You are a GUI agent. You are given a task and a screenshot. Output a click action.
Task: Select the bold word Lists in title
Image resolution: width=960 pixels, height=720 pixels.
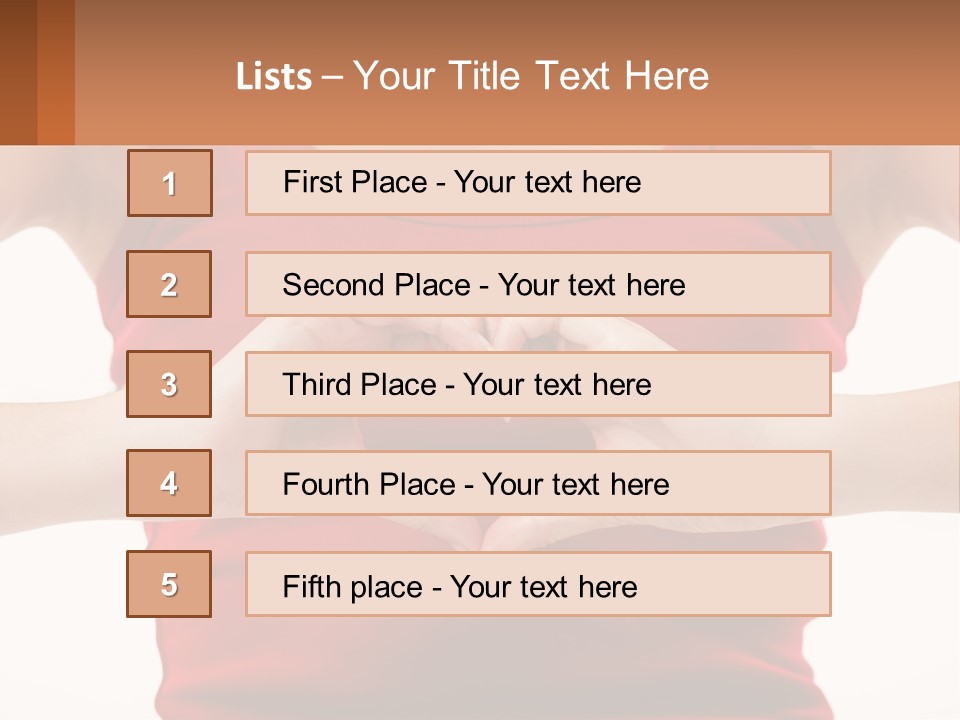[x=274, y=77]
